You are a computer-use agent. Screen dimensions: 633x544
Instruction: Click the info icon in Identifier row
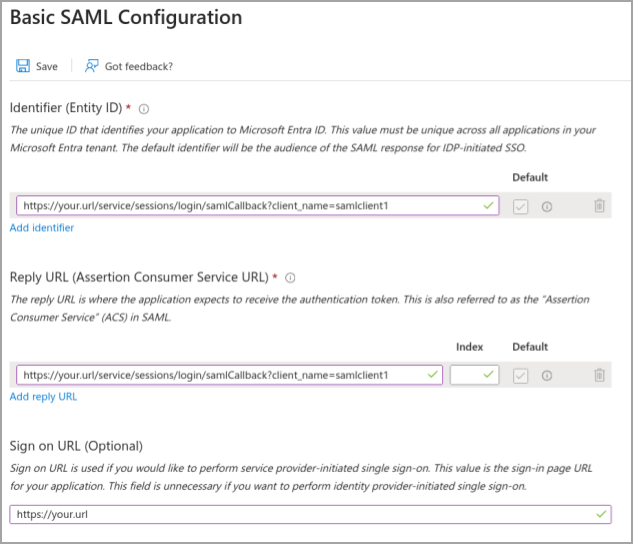point(547,206)
